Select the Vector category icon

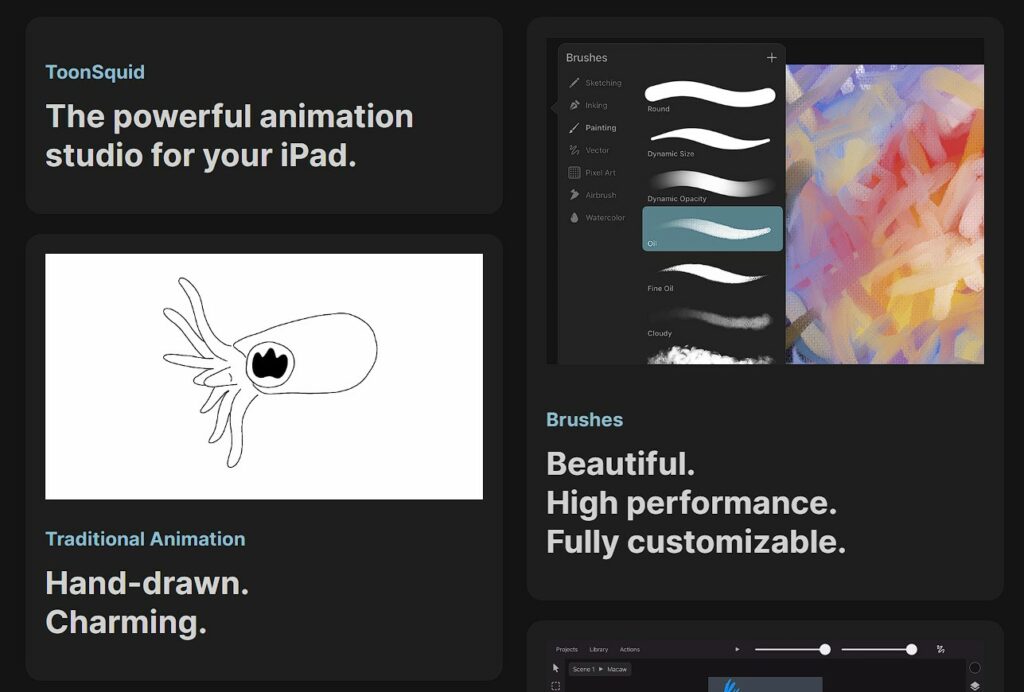[574, 150]
